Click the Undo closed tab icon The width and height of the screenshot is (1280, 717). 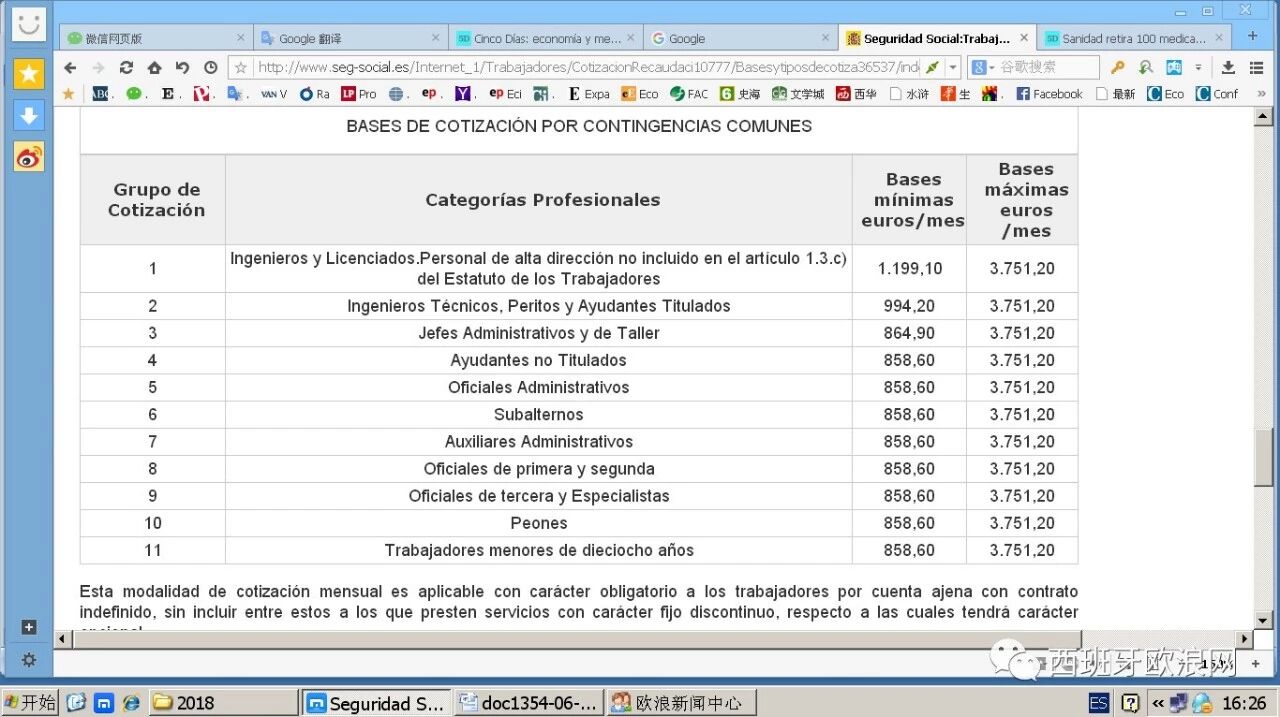182,68
